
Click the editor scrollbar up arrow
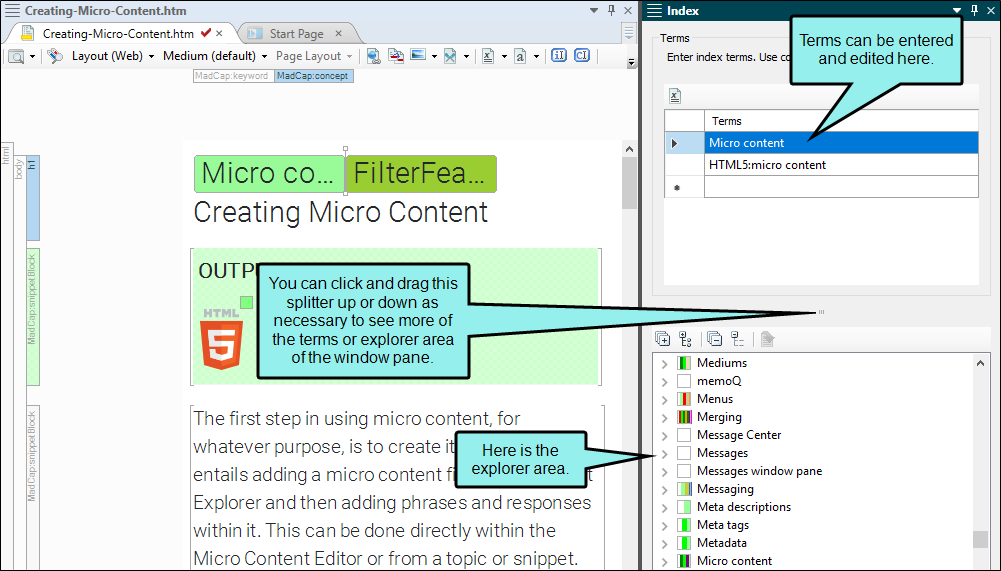629,149
